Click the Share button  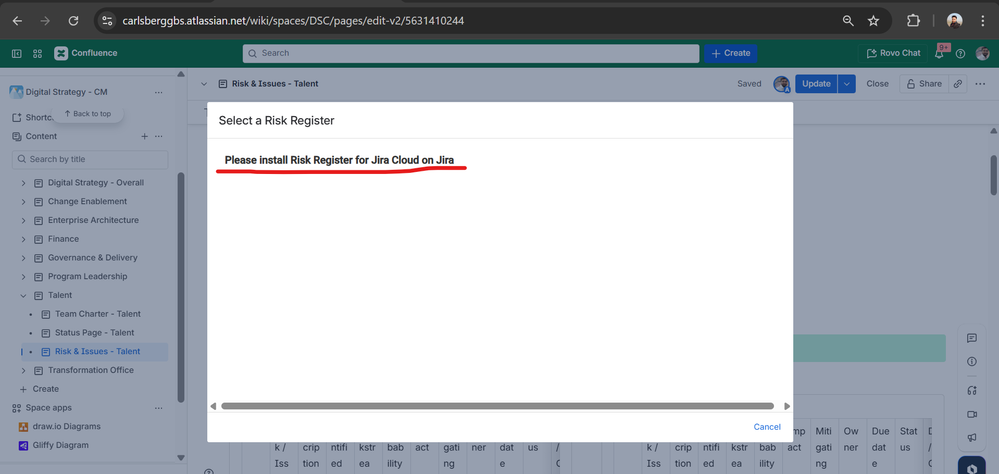pyautogui.click(x=924, y=83)
